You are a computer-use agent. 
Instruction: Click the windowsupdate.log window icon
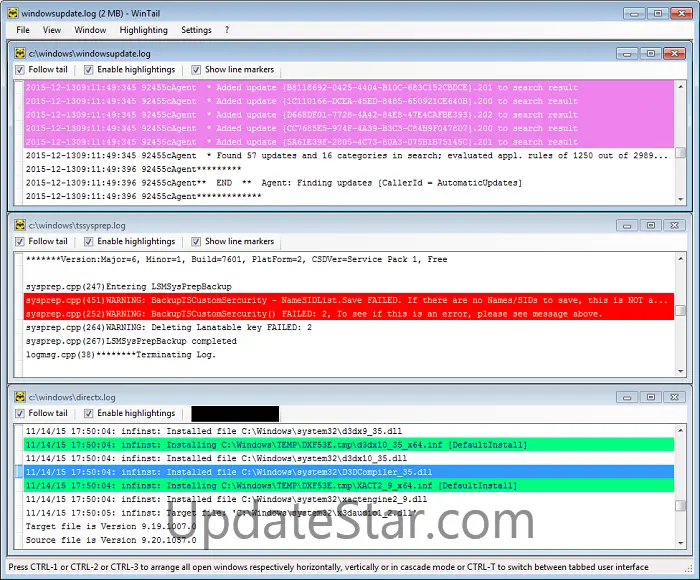(20, 53)
